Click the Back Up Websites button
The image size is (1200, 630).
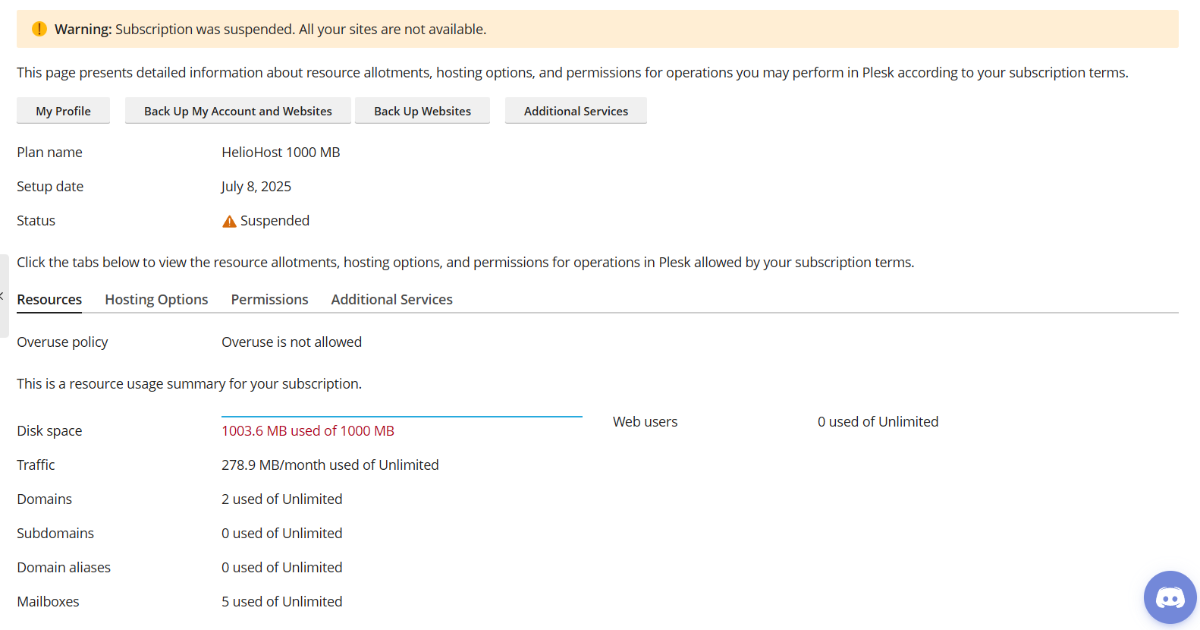[422, 111]
